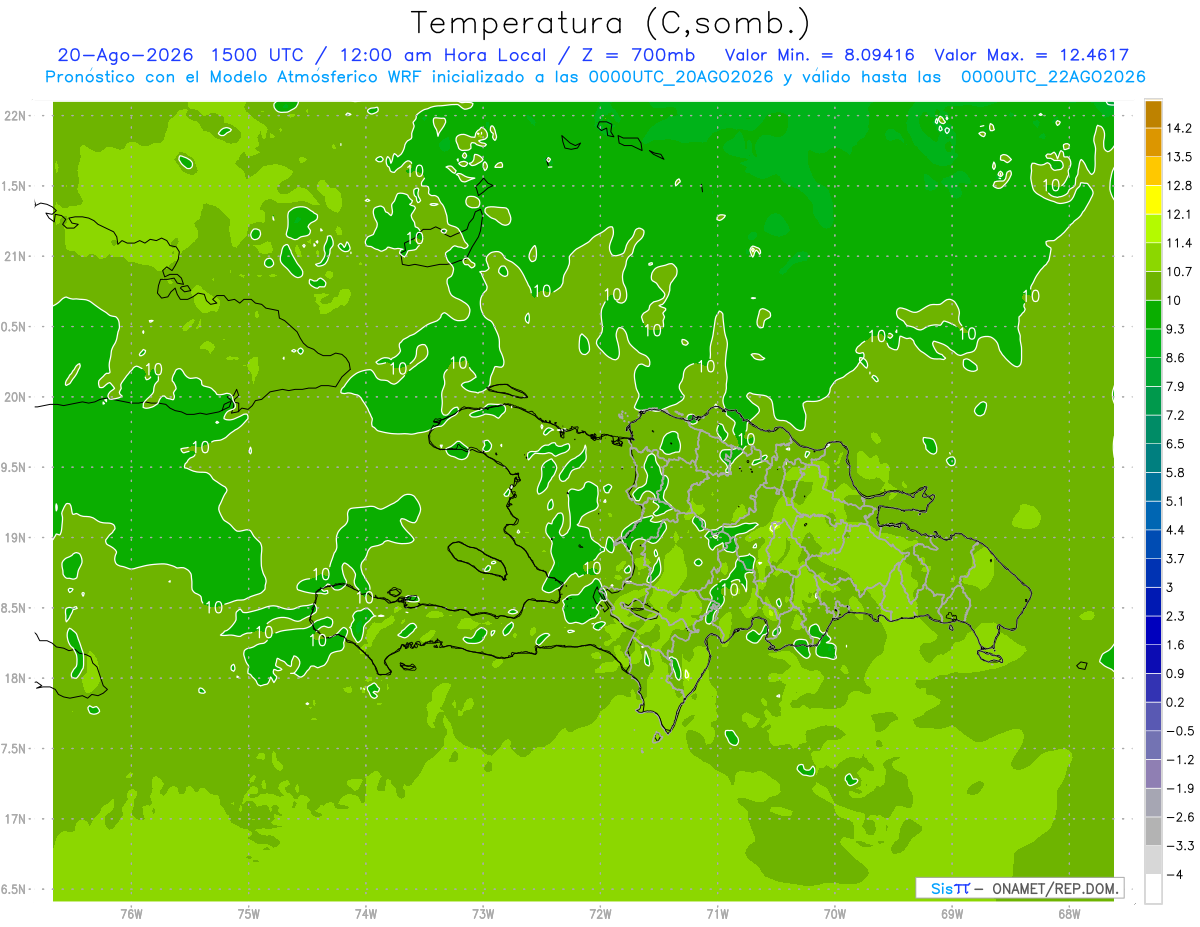Click the title "Temperatura (C,somb.)"
The width and height of the screenshot is (1200, 927).
(610, 22)
